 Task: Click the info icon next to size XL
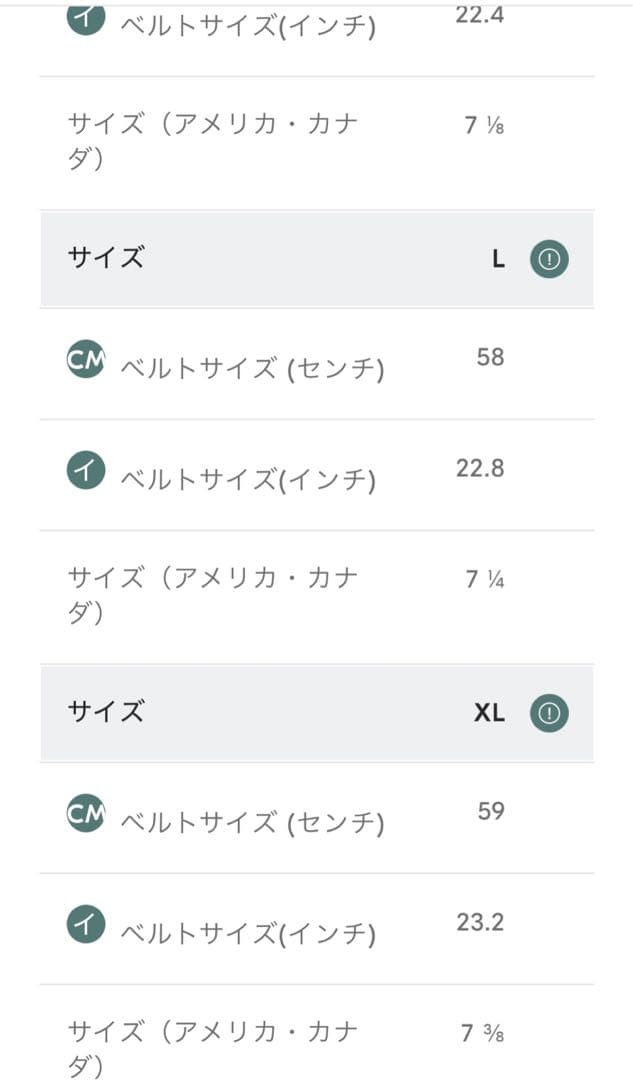pos(548,713)
